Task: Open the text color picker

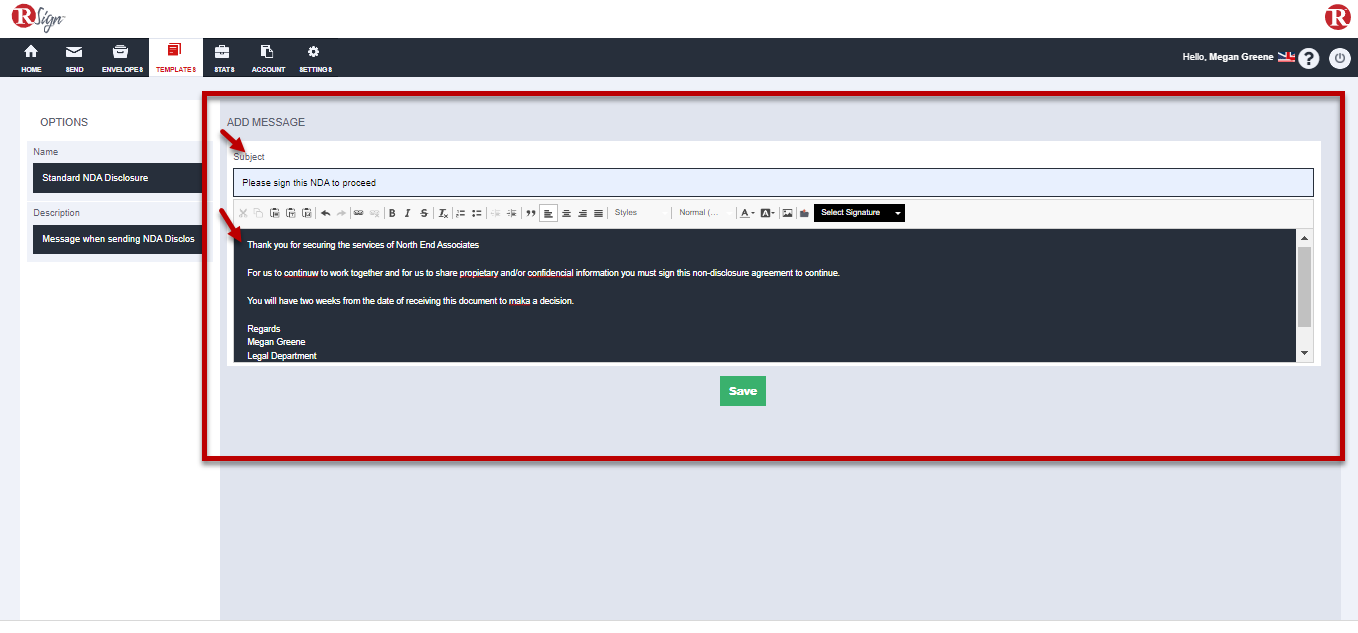Action: tap(747, 213)
